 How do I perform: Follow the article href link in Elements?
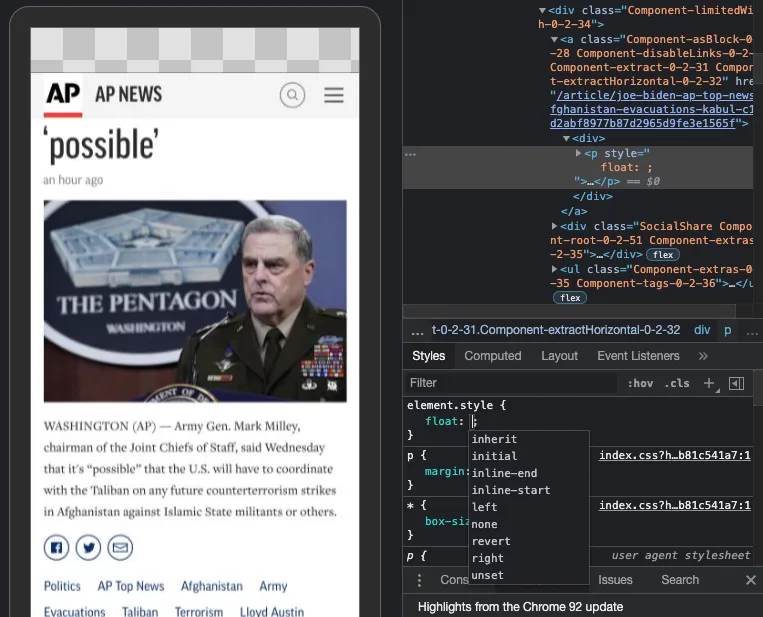click(652, 109)
